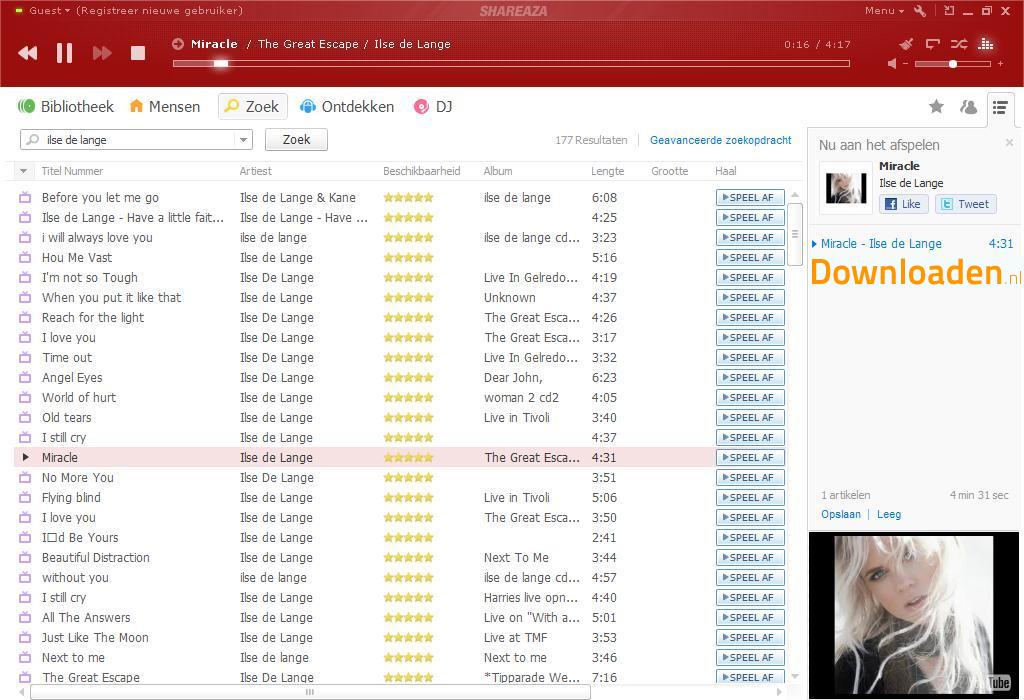Mute audio via speaker icon

click(x=893, y=63)
